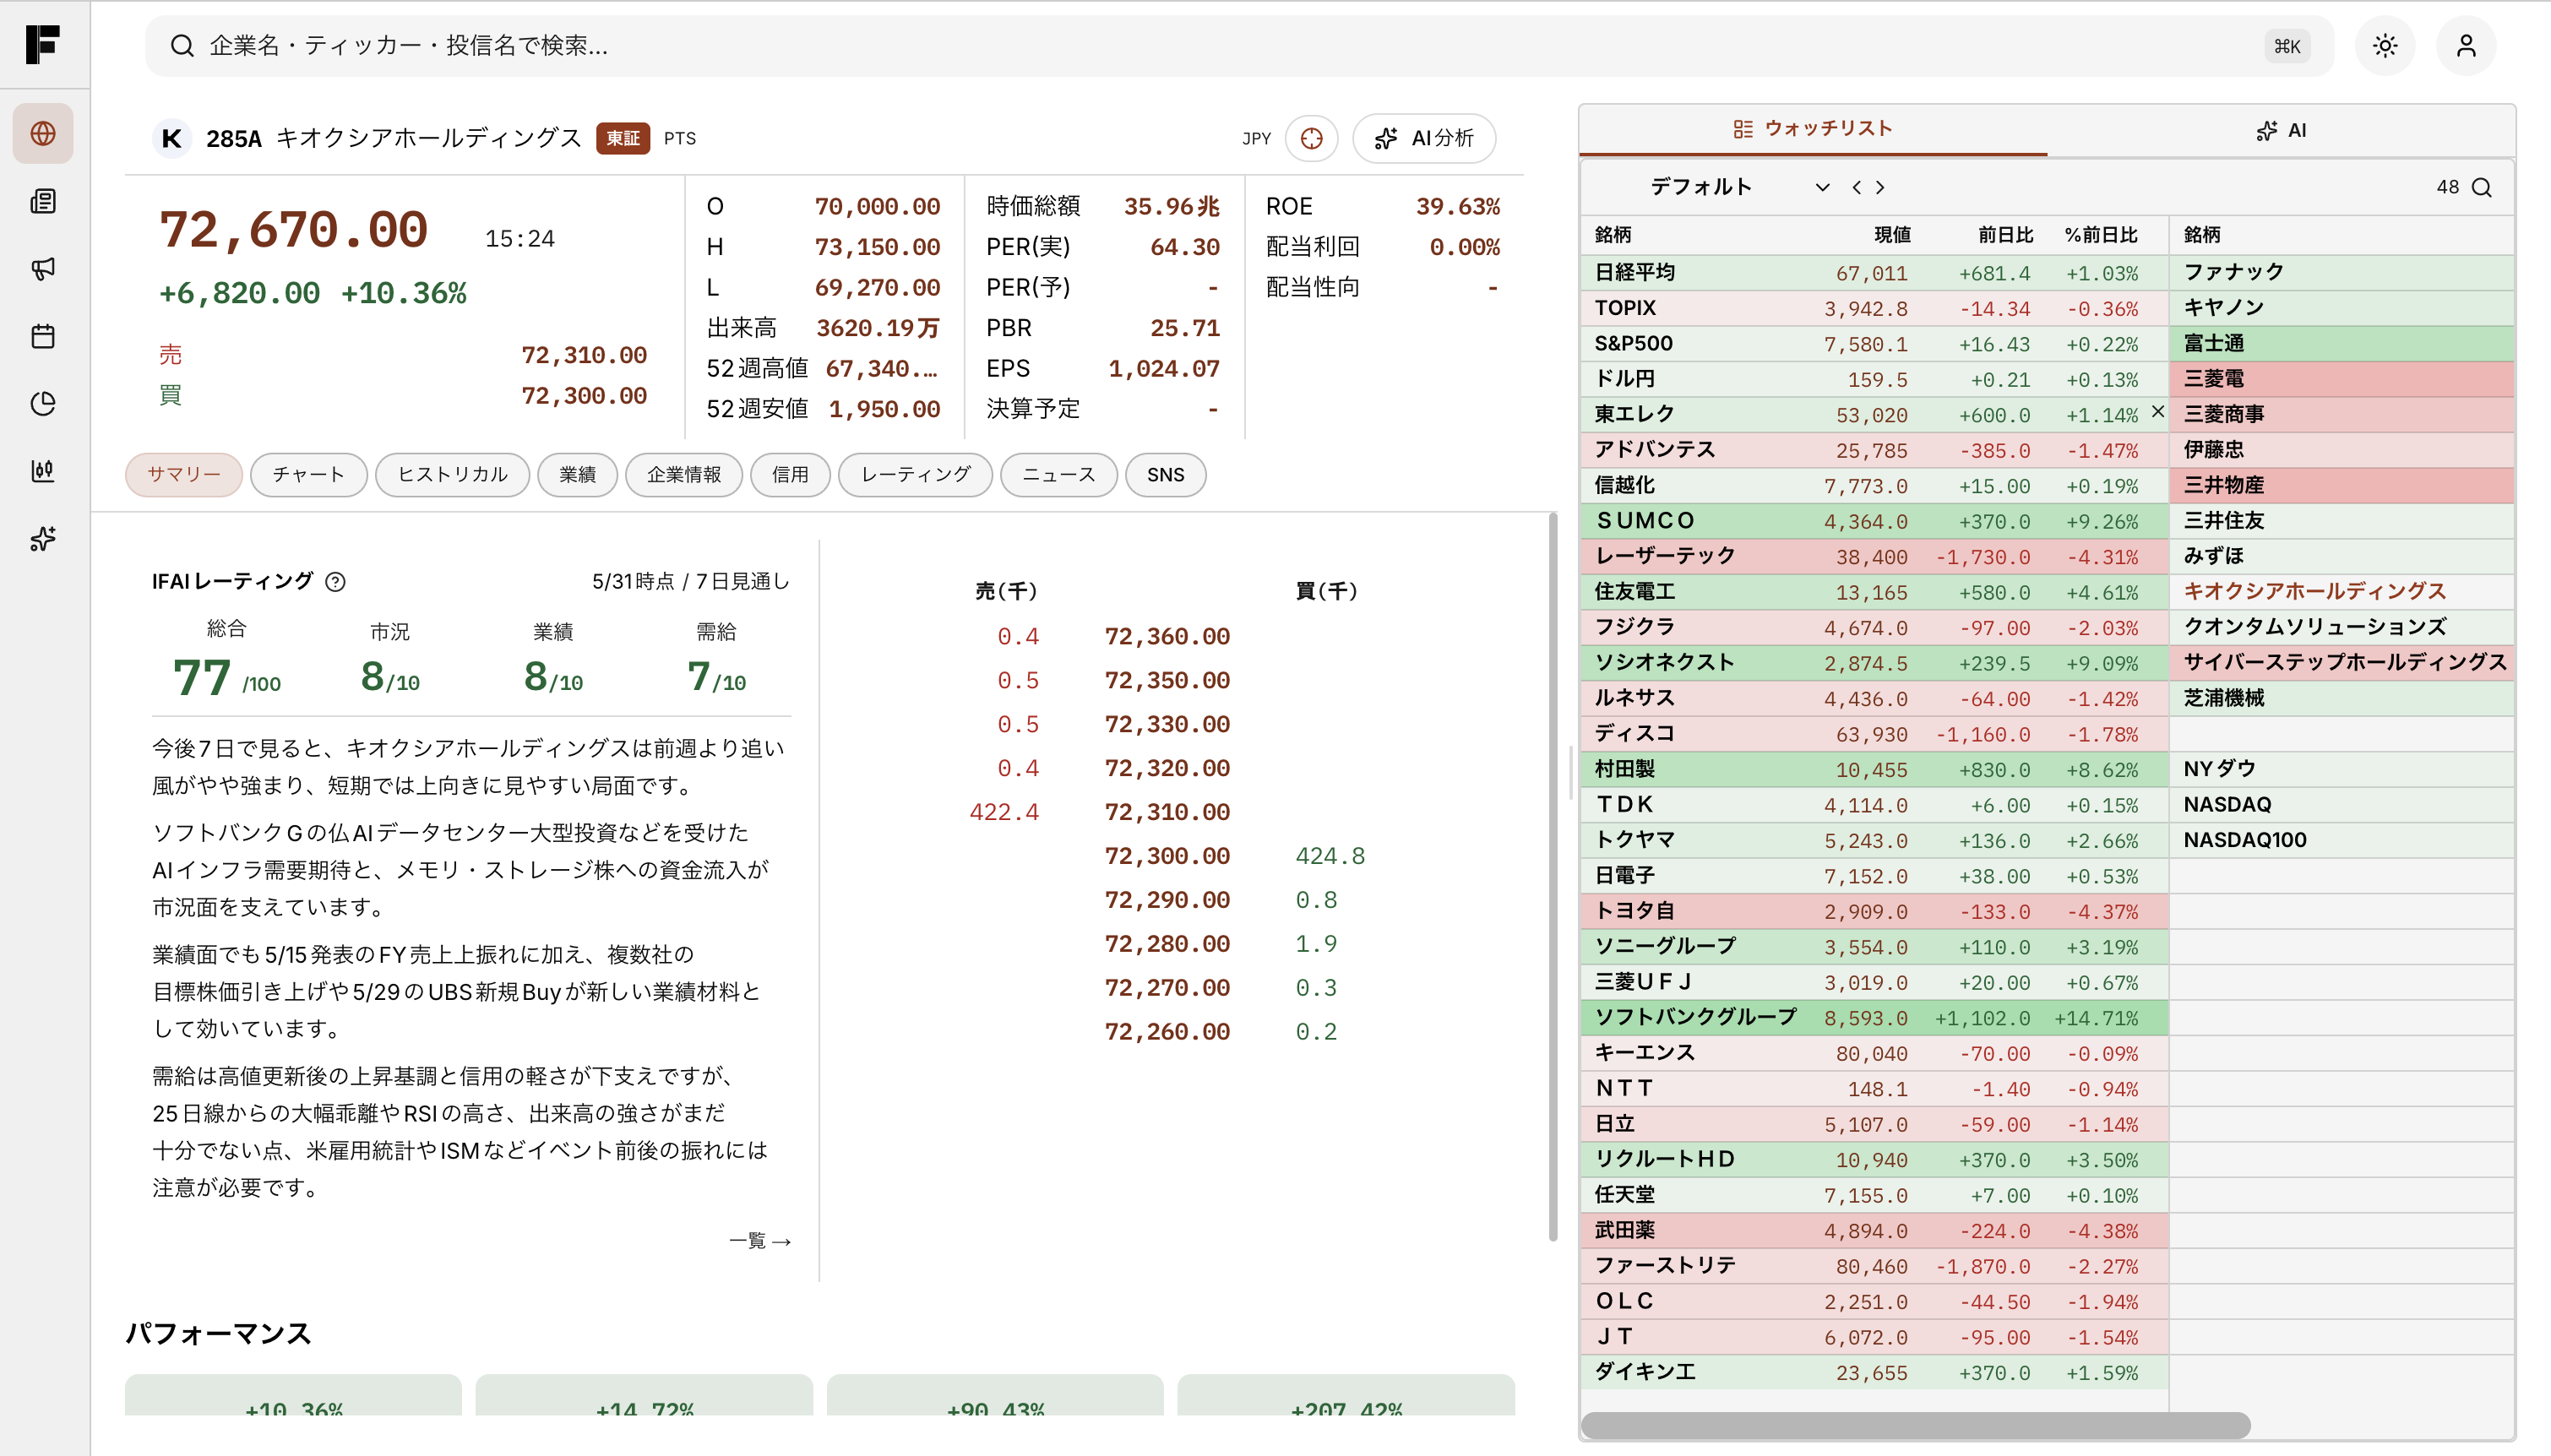Select the 信用 tab
The height and width of the screenshot is (1456, 2551).
[x=790, y=475]
